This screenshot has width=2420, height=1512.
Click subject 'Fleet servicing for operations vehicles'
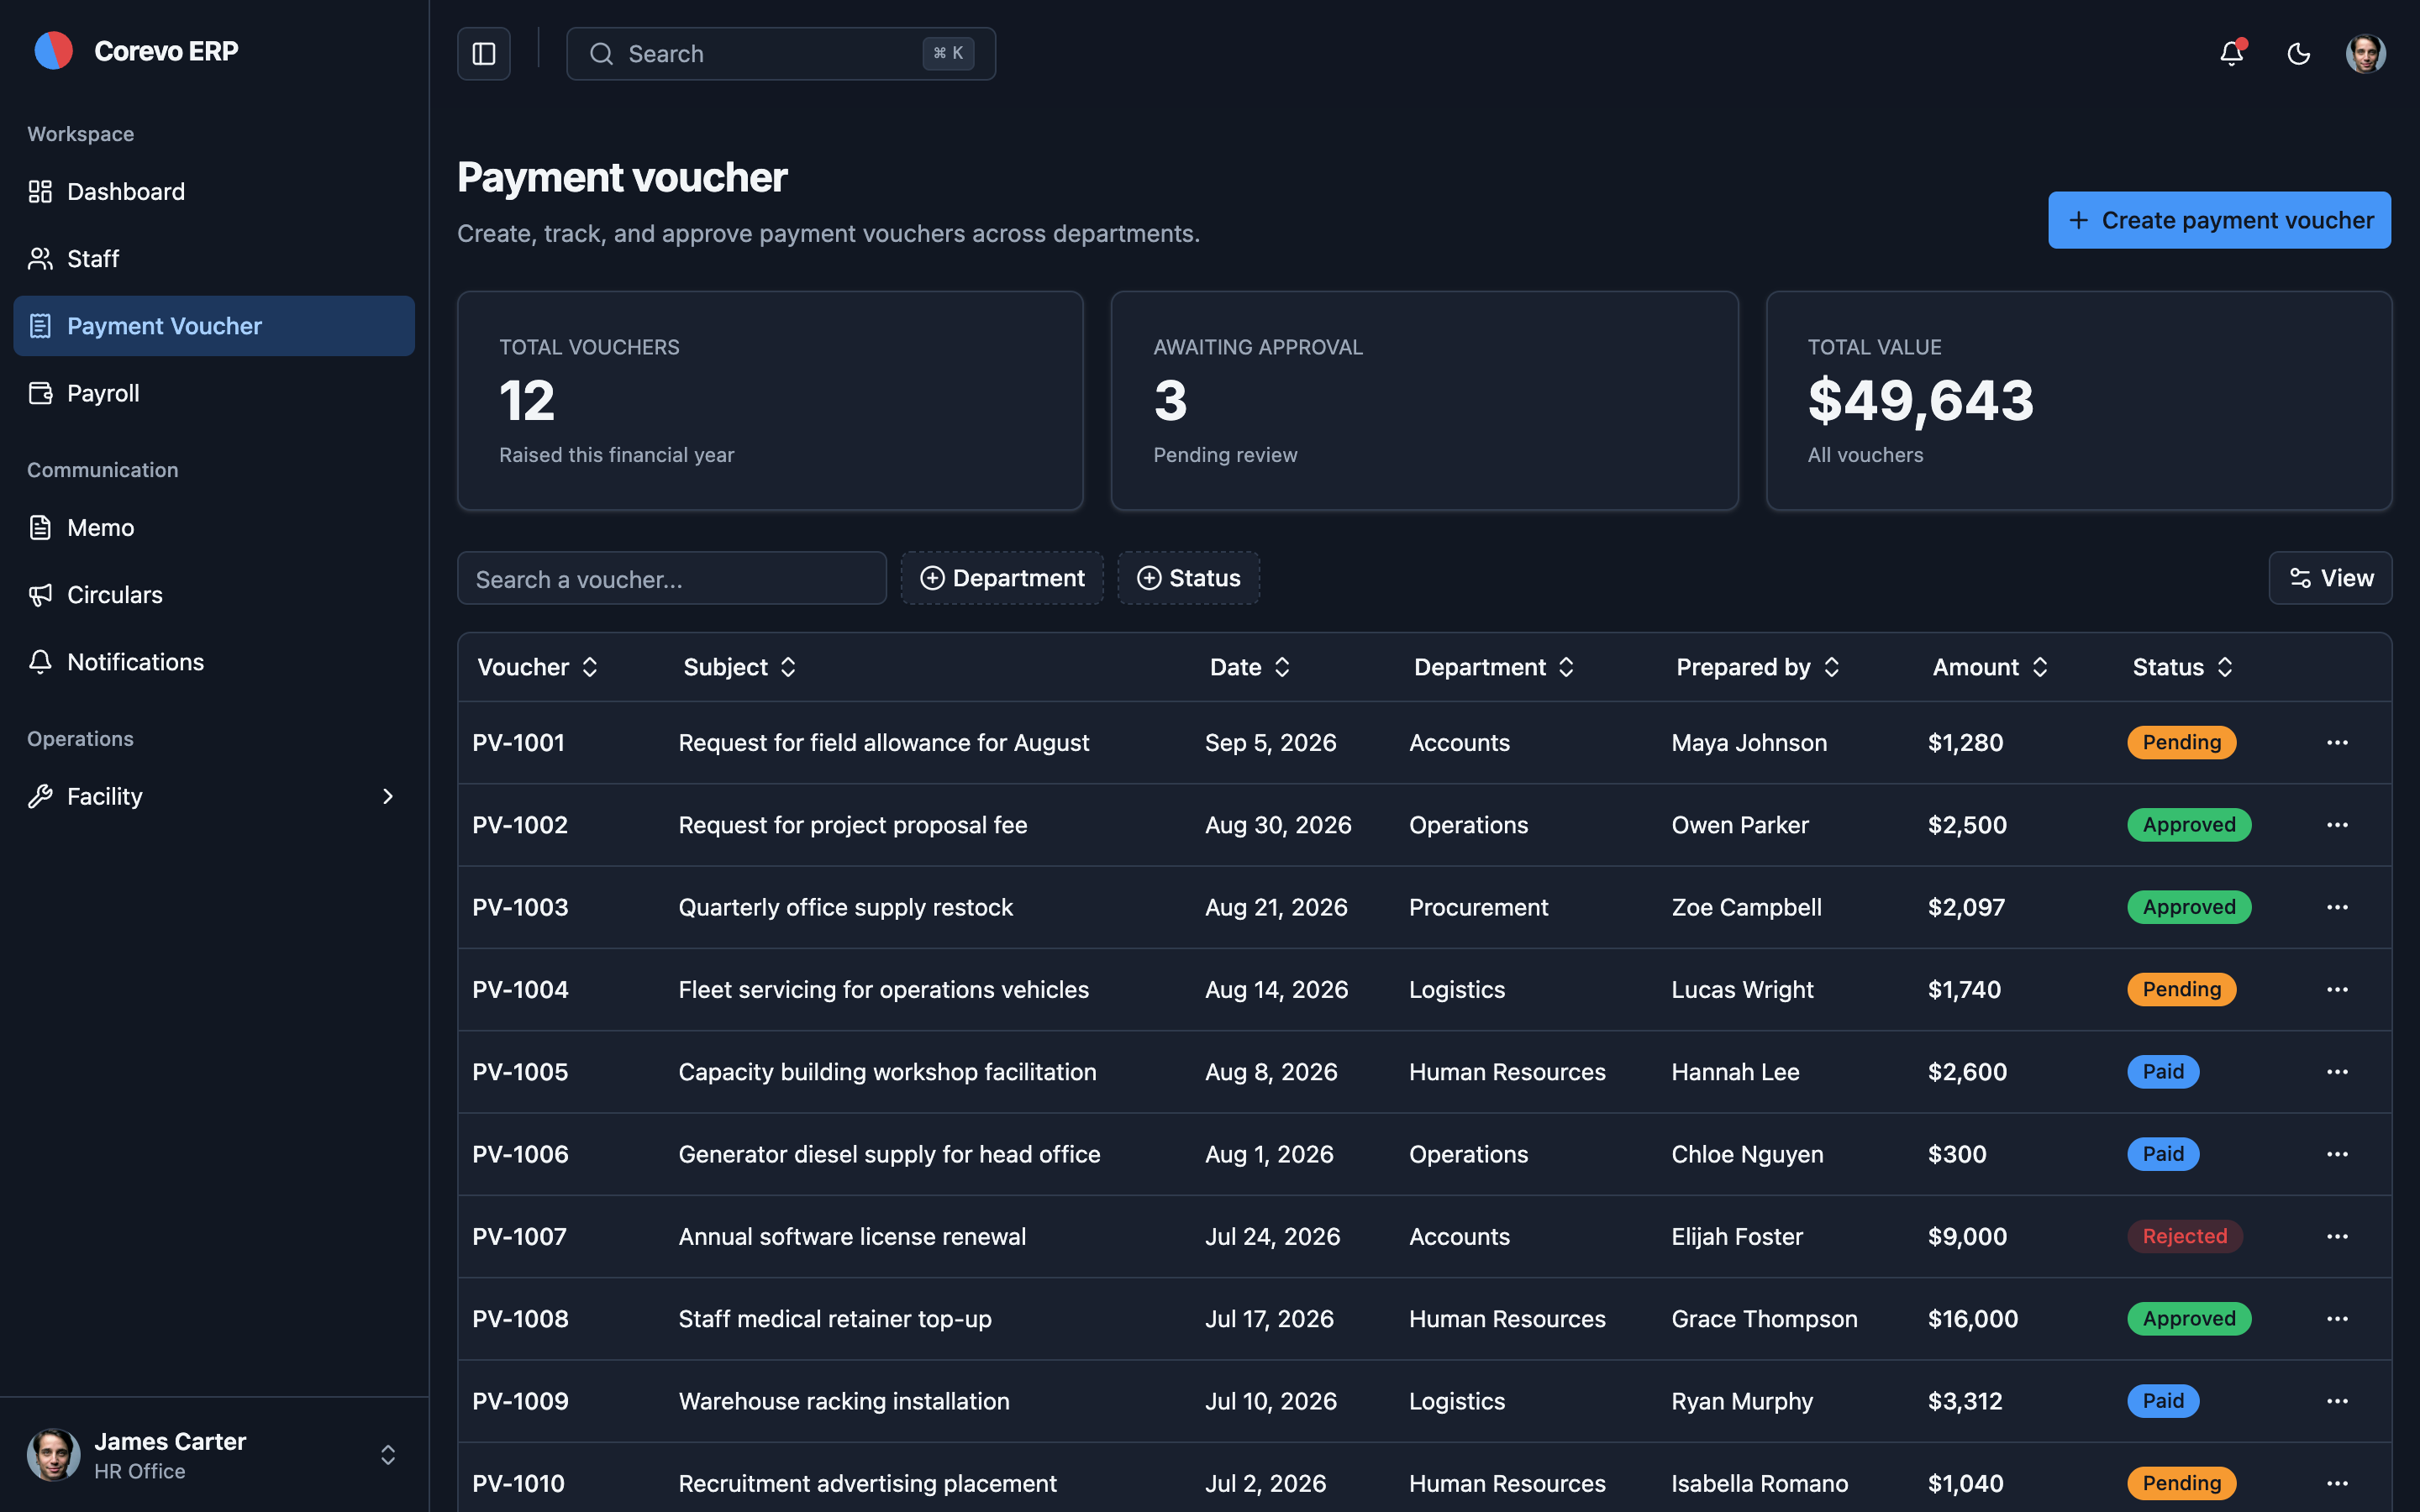883,990
